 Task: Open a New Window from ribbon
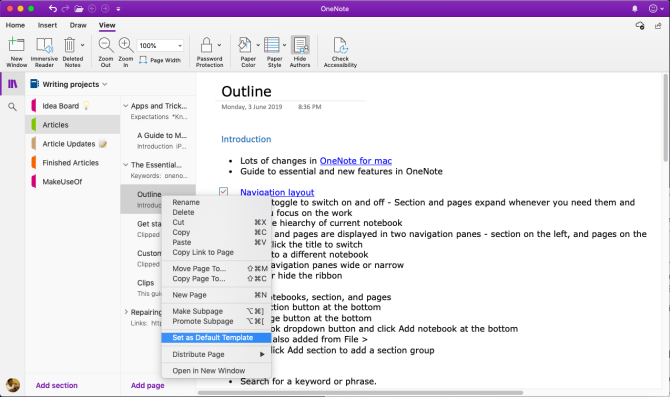(16, 52)
